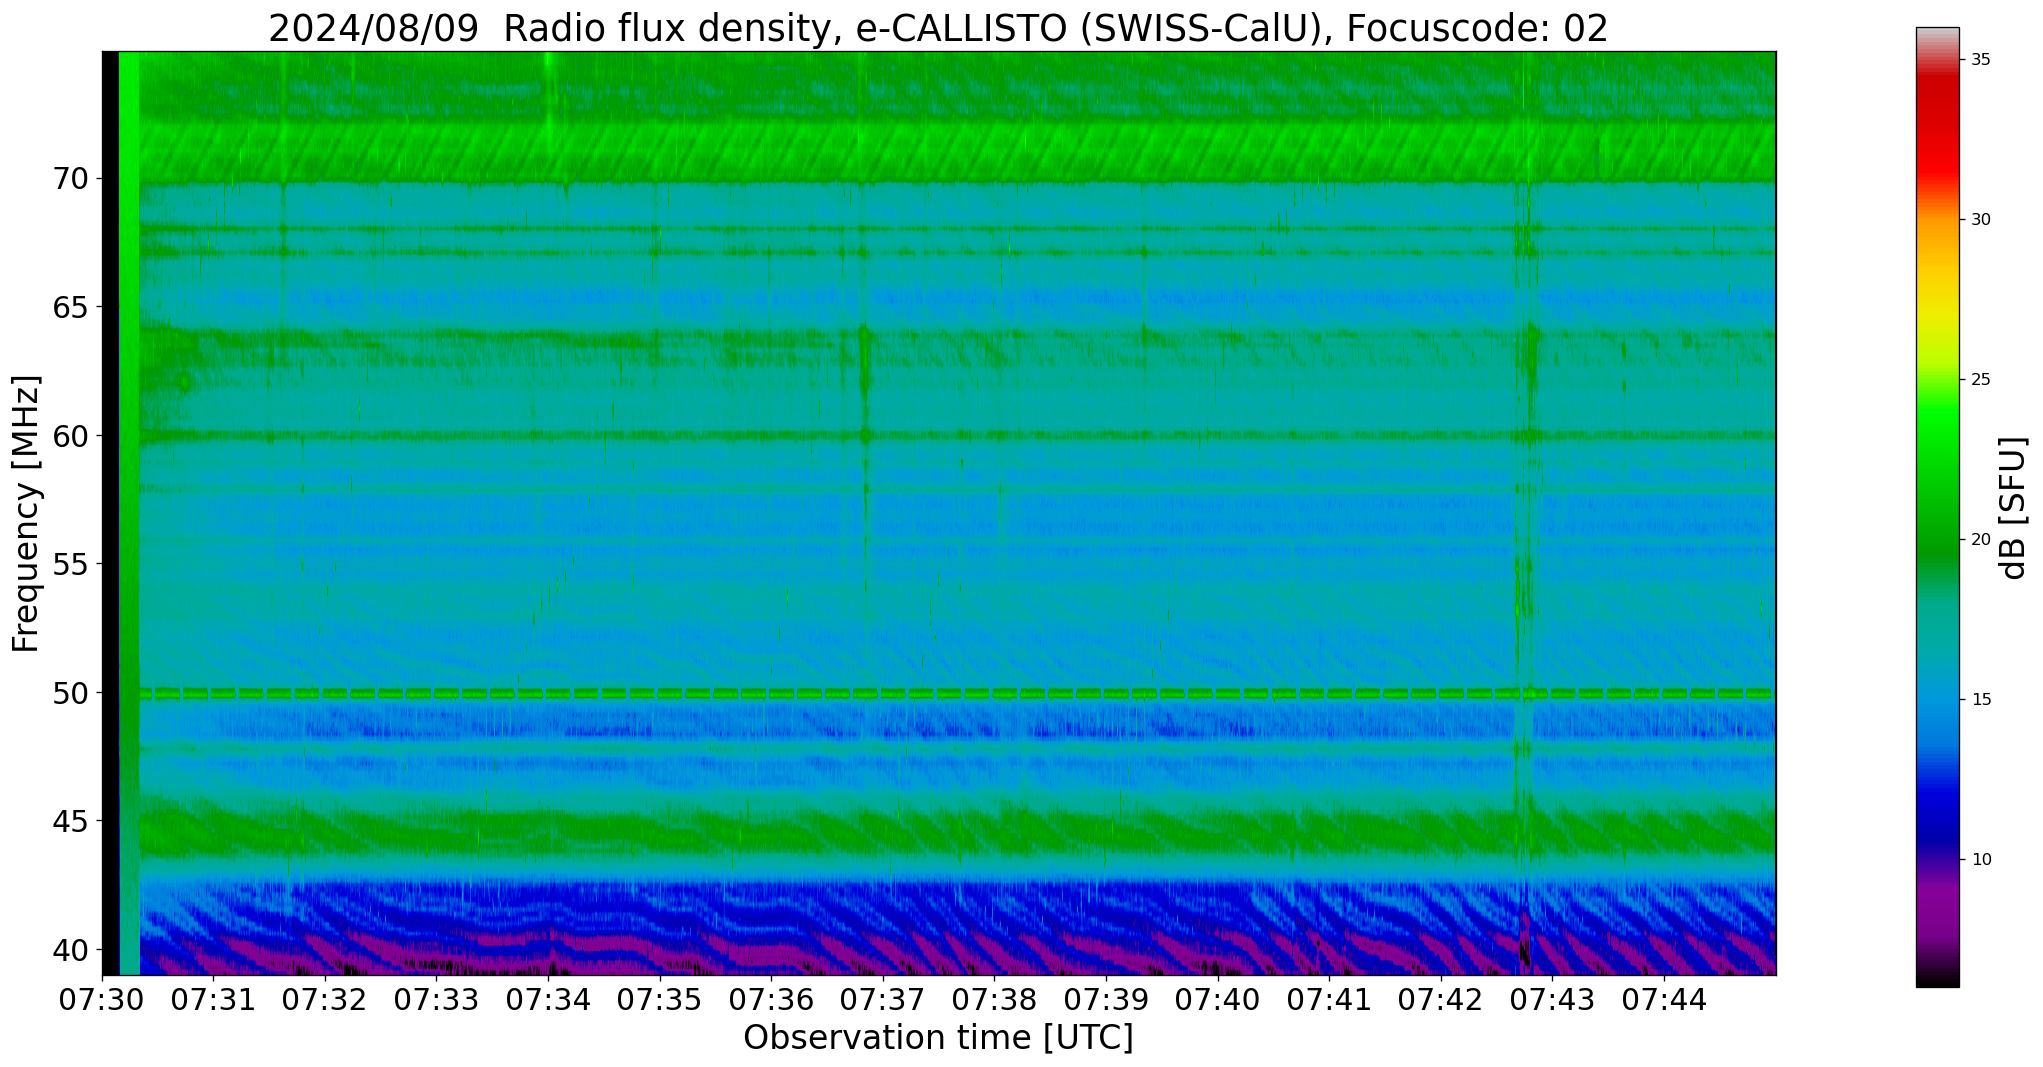
Task: Click the black data gap at plot start
Action: point(110,513)
